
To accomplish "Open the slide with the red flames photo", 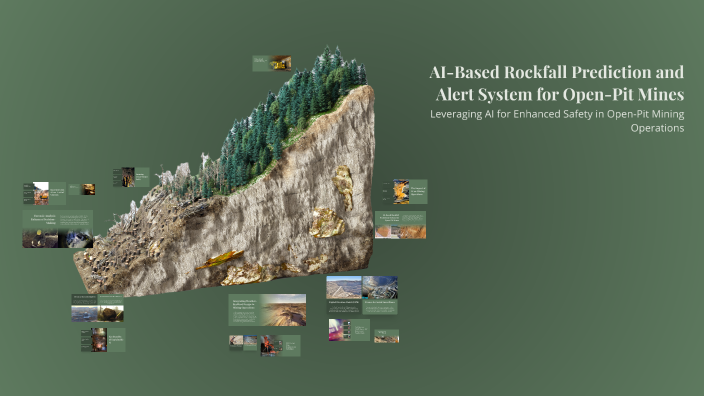I will 280,346.
